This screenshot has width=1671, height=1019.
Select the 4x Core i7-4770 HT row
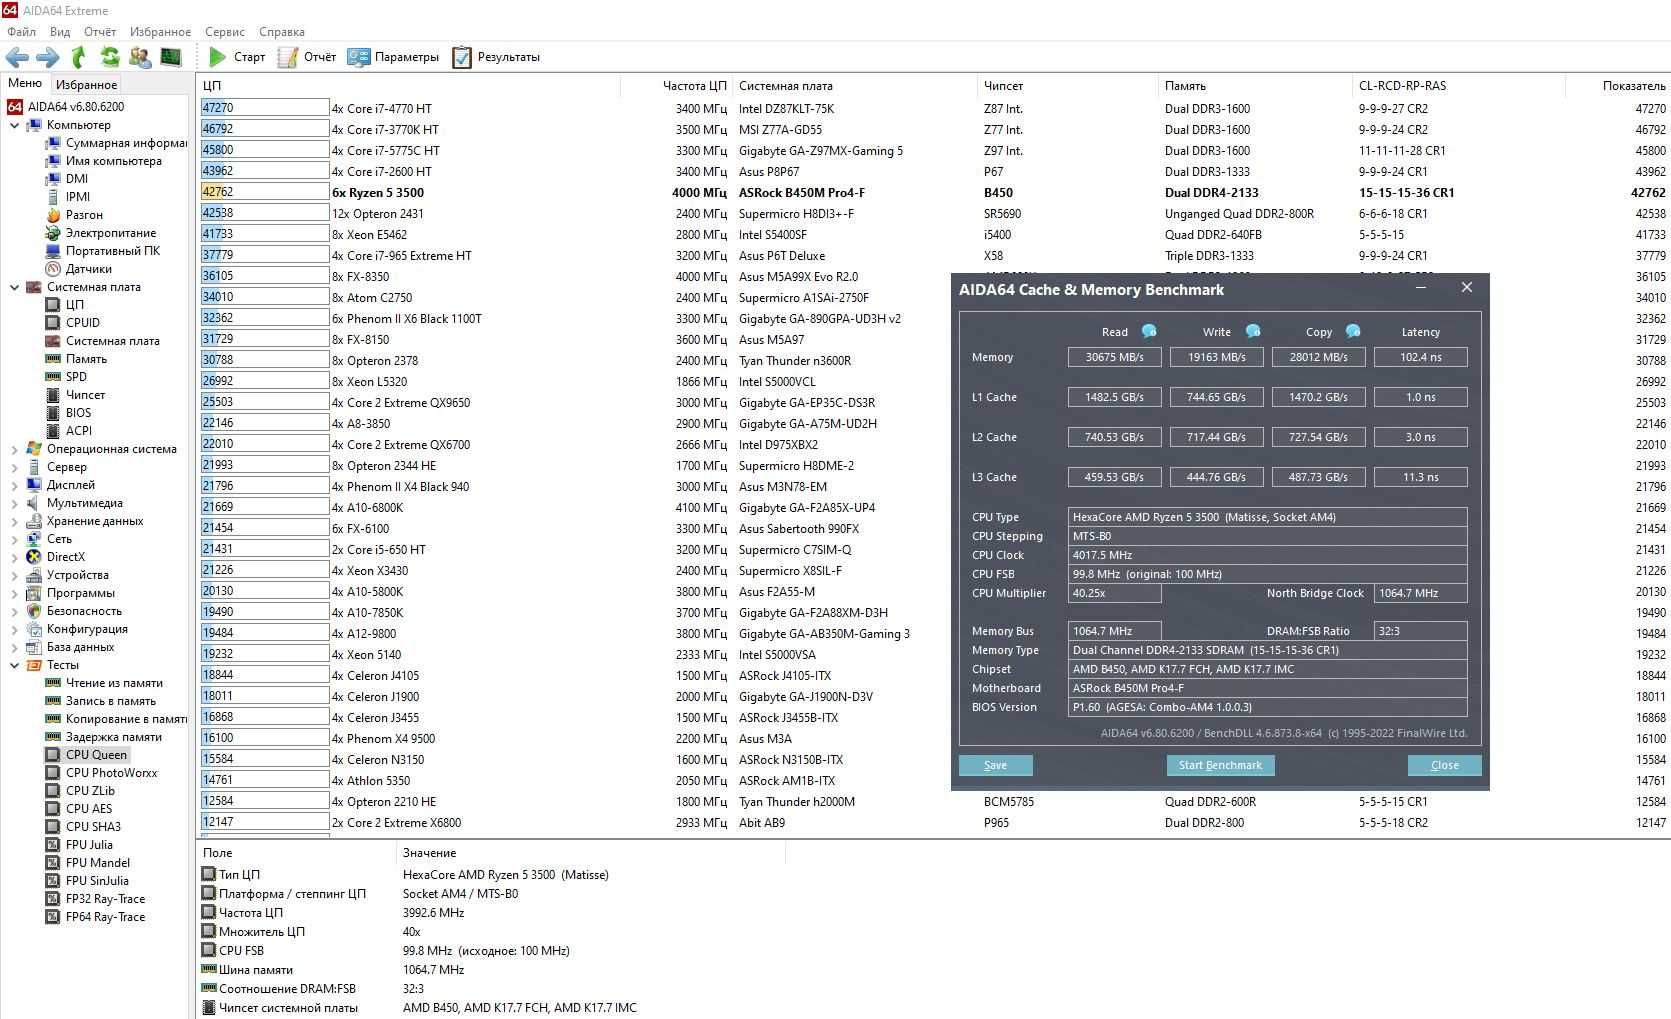click(x=934, y=109)
